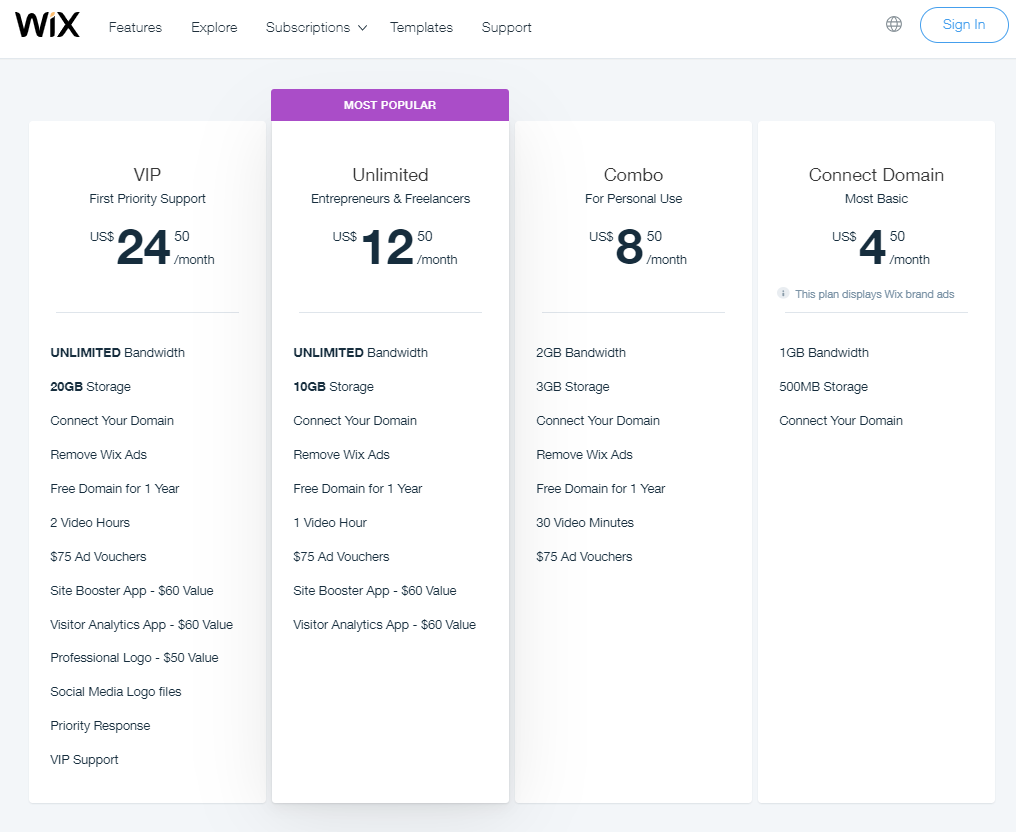The width and height of the screenshot is (1016, 832).
Task: Click the Sign In button
Action: tap(964, 25)
